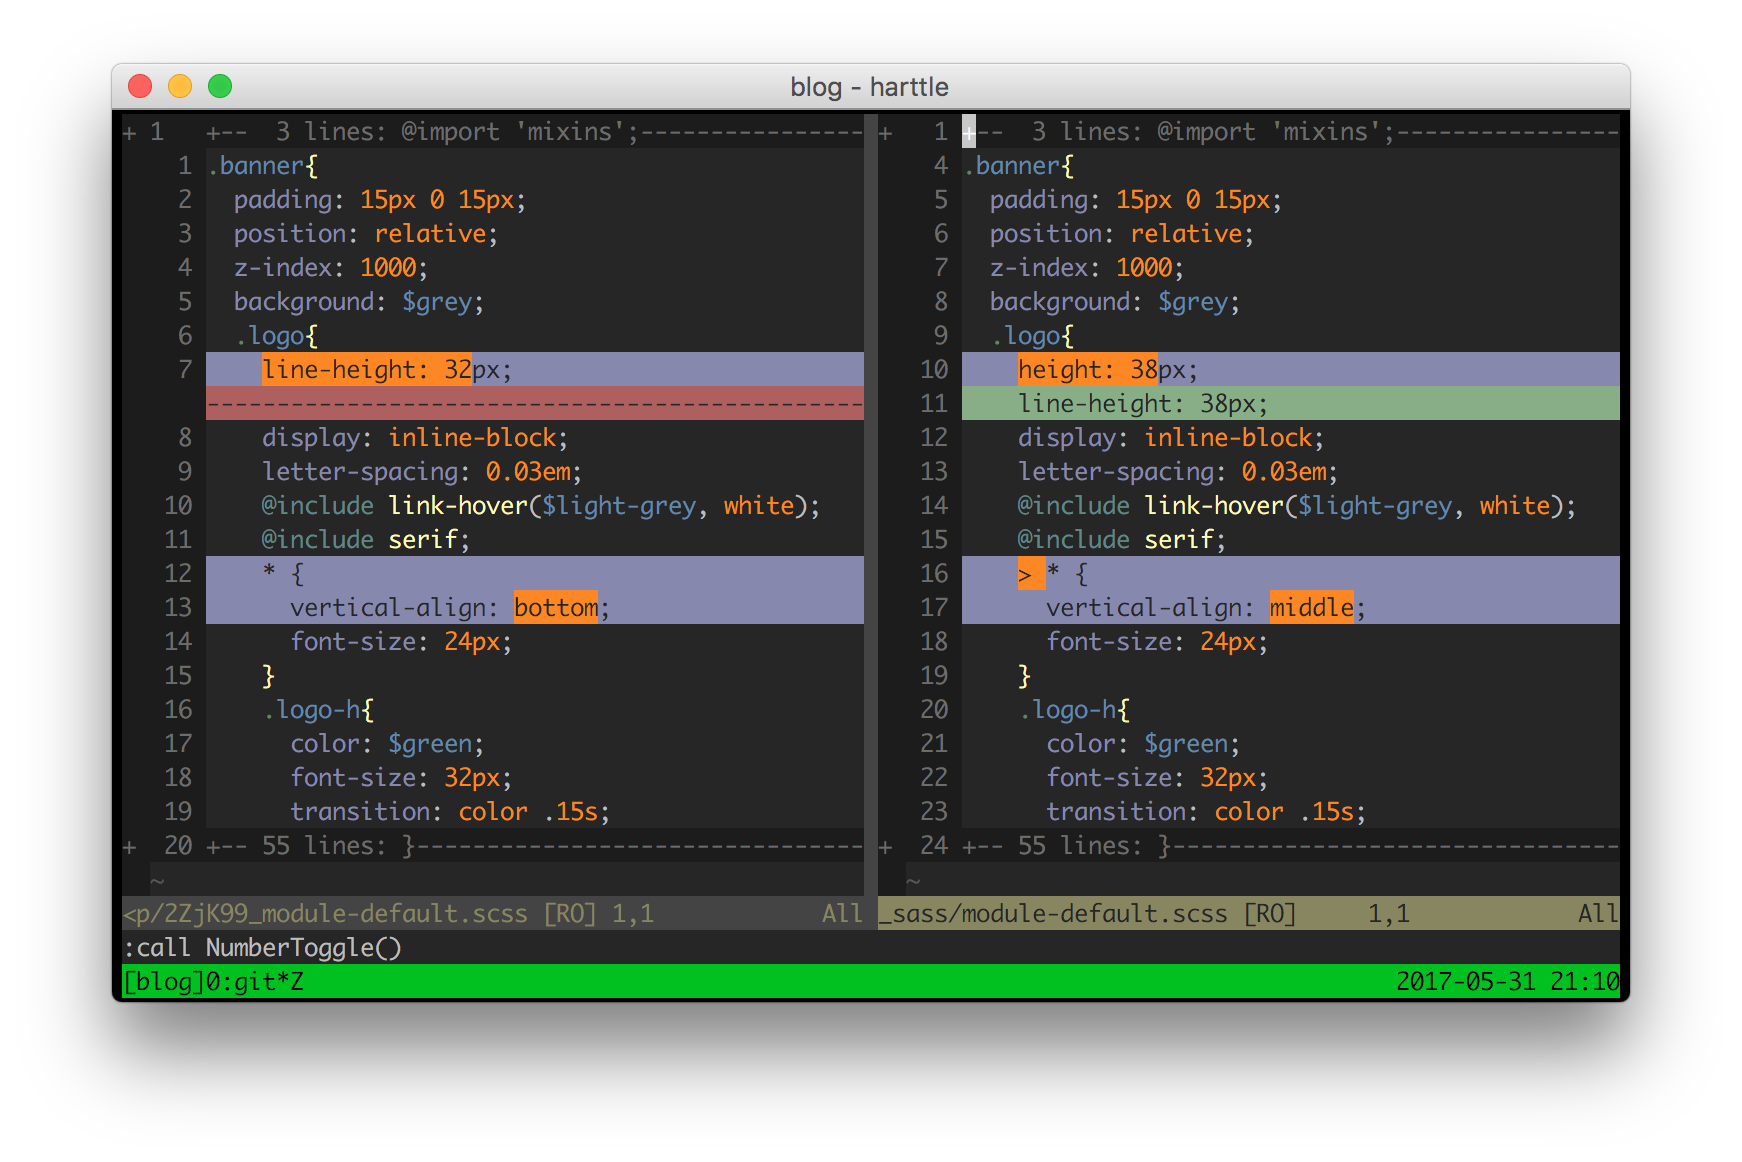This screenshot has width=1742, height=1162.
Task: Expand the left pane's 55-line fold plus marker
Action: 129,847
